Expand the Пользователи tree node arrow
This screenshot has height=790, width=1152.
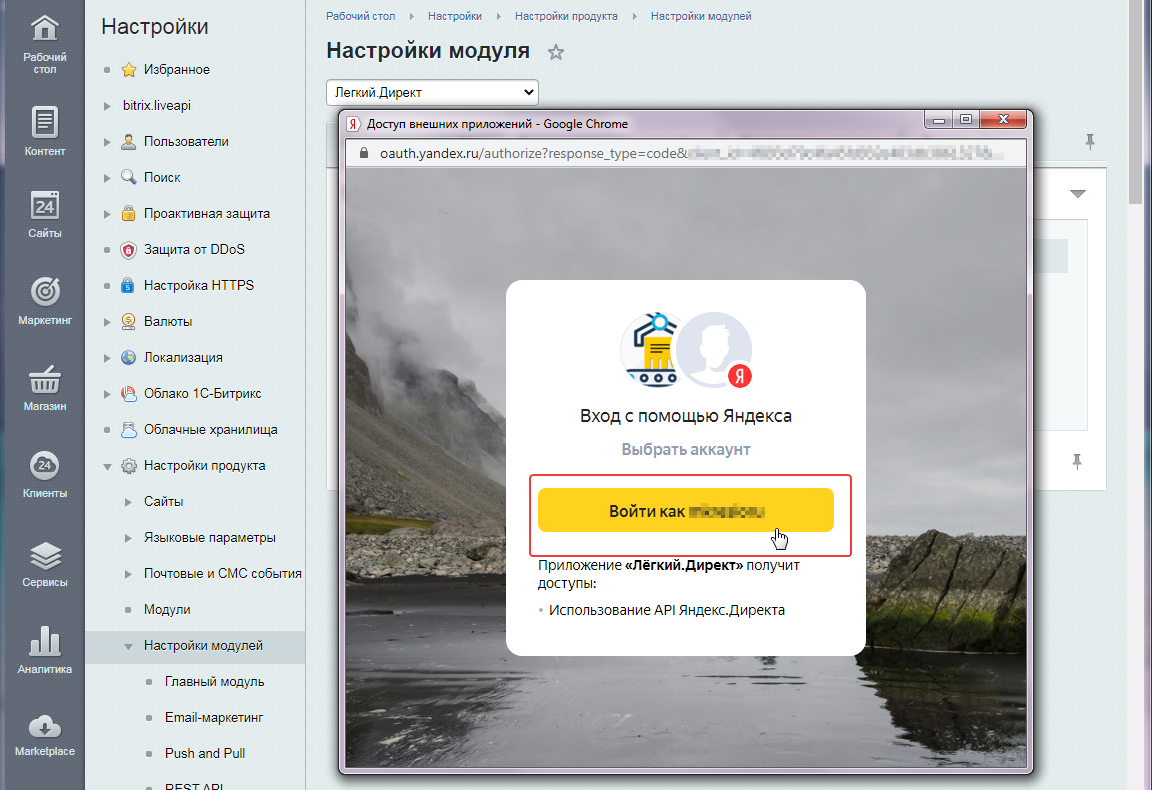107,142
